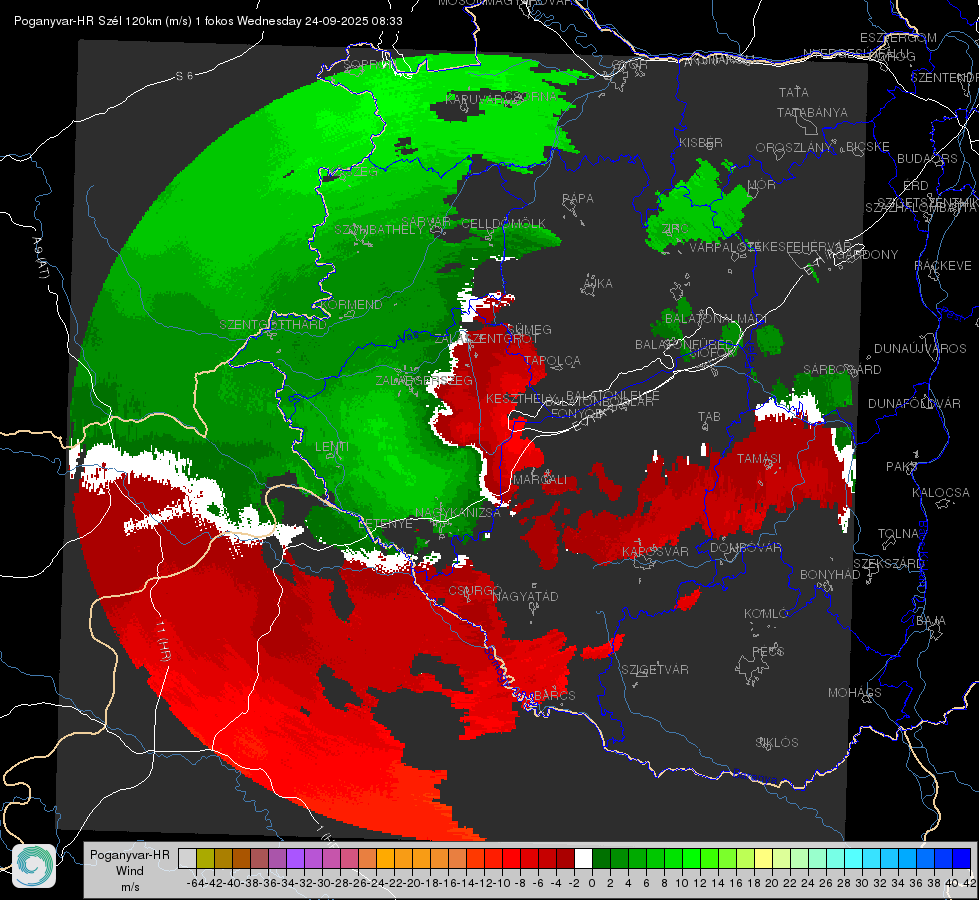Click the swirl logo icon beside the legend
This screenshot has width=979, height=900.
[x=34, y=866]
